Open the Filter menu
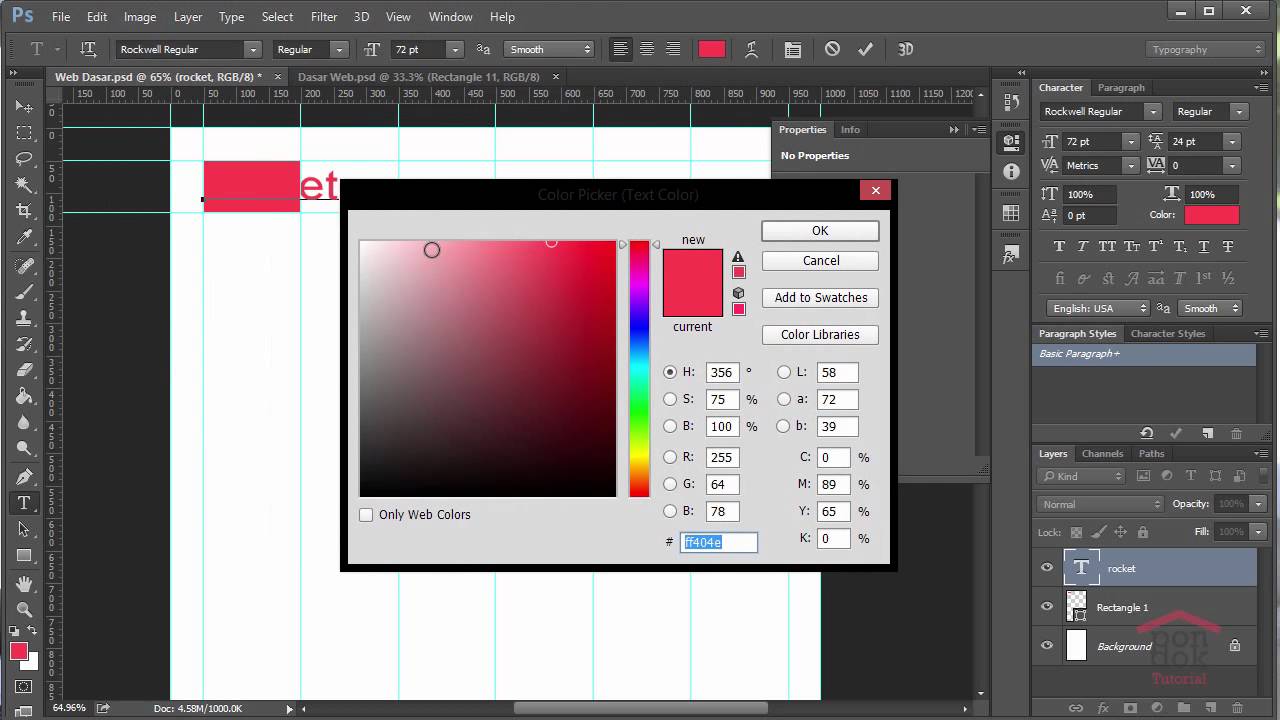Screen dimensions: 1280x720 [x=323, y=17]
